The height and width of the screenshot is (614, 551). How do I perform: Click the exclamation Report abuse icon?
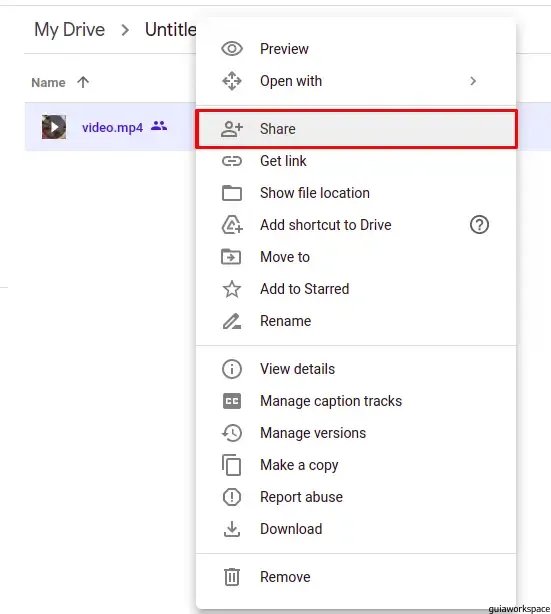tap(232, 497)
